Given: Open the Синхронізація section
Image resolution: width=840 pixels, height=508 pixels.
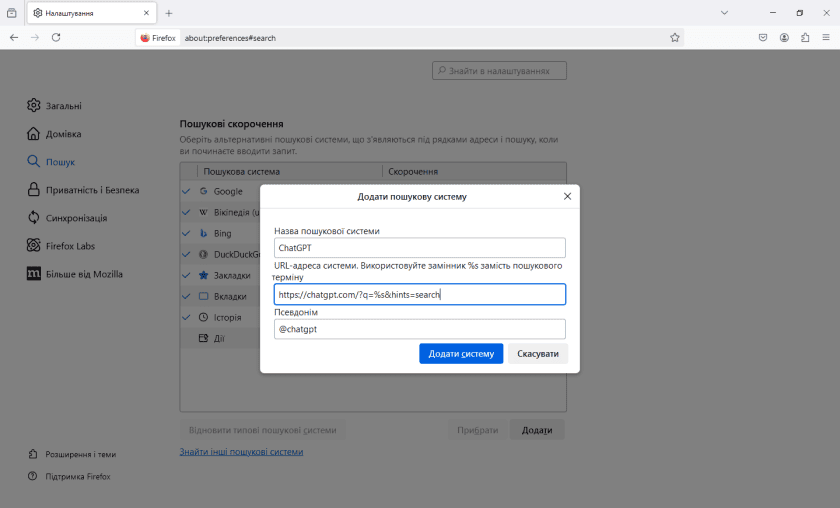Looking at the screenshot, I should coord(67,218).
